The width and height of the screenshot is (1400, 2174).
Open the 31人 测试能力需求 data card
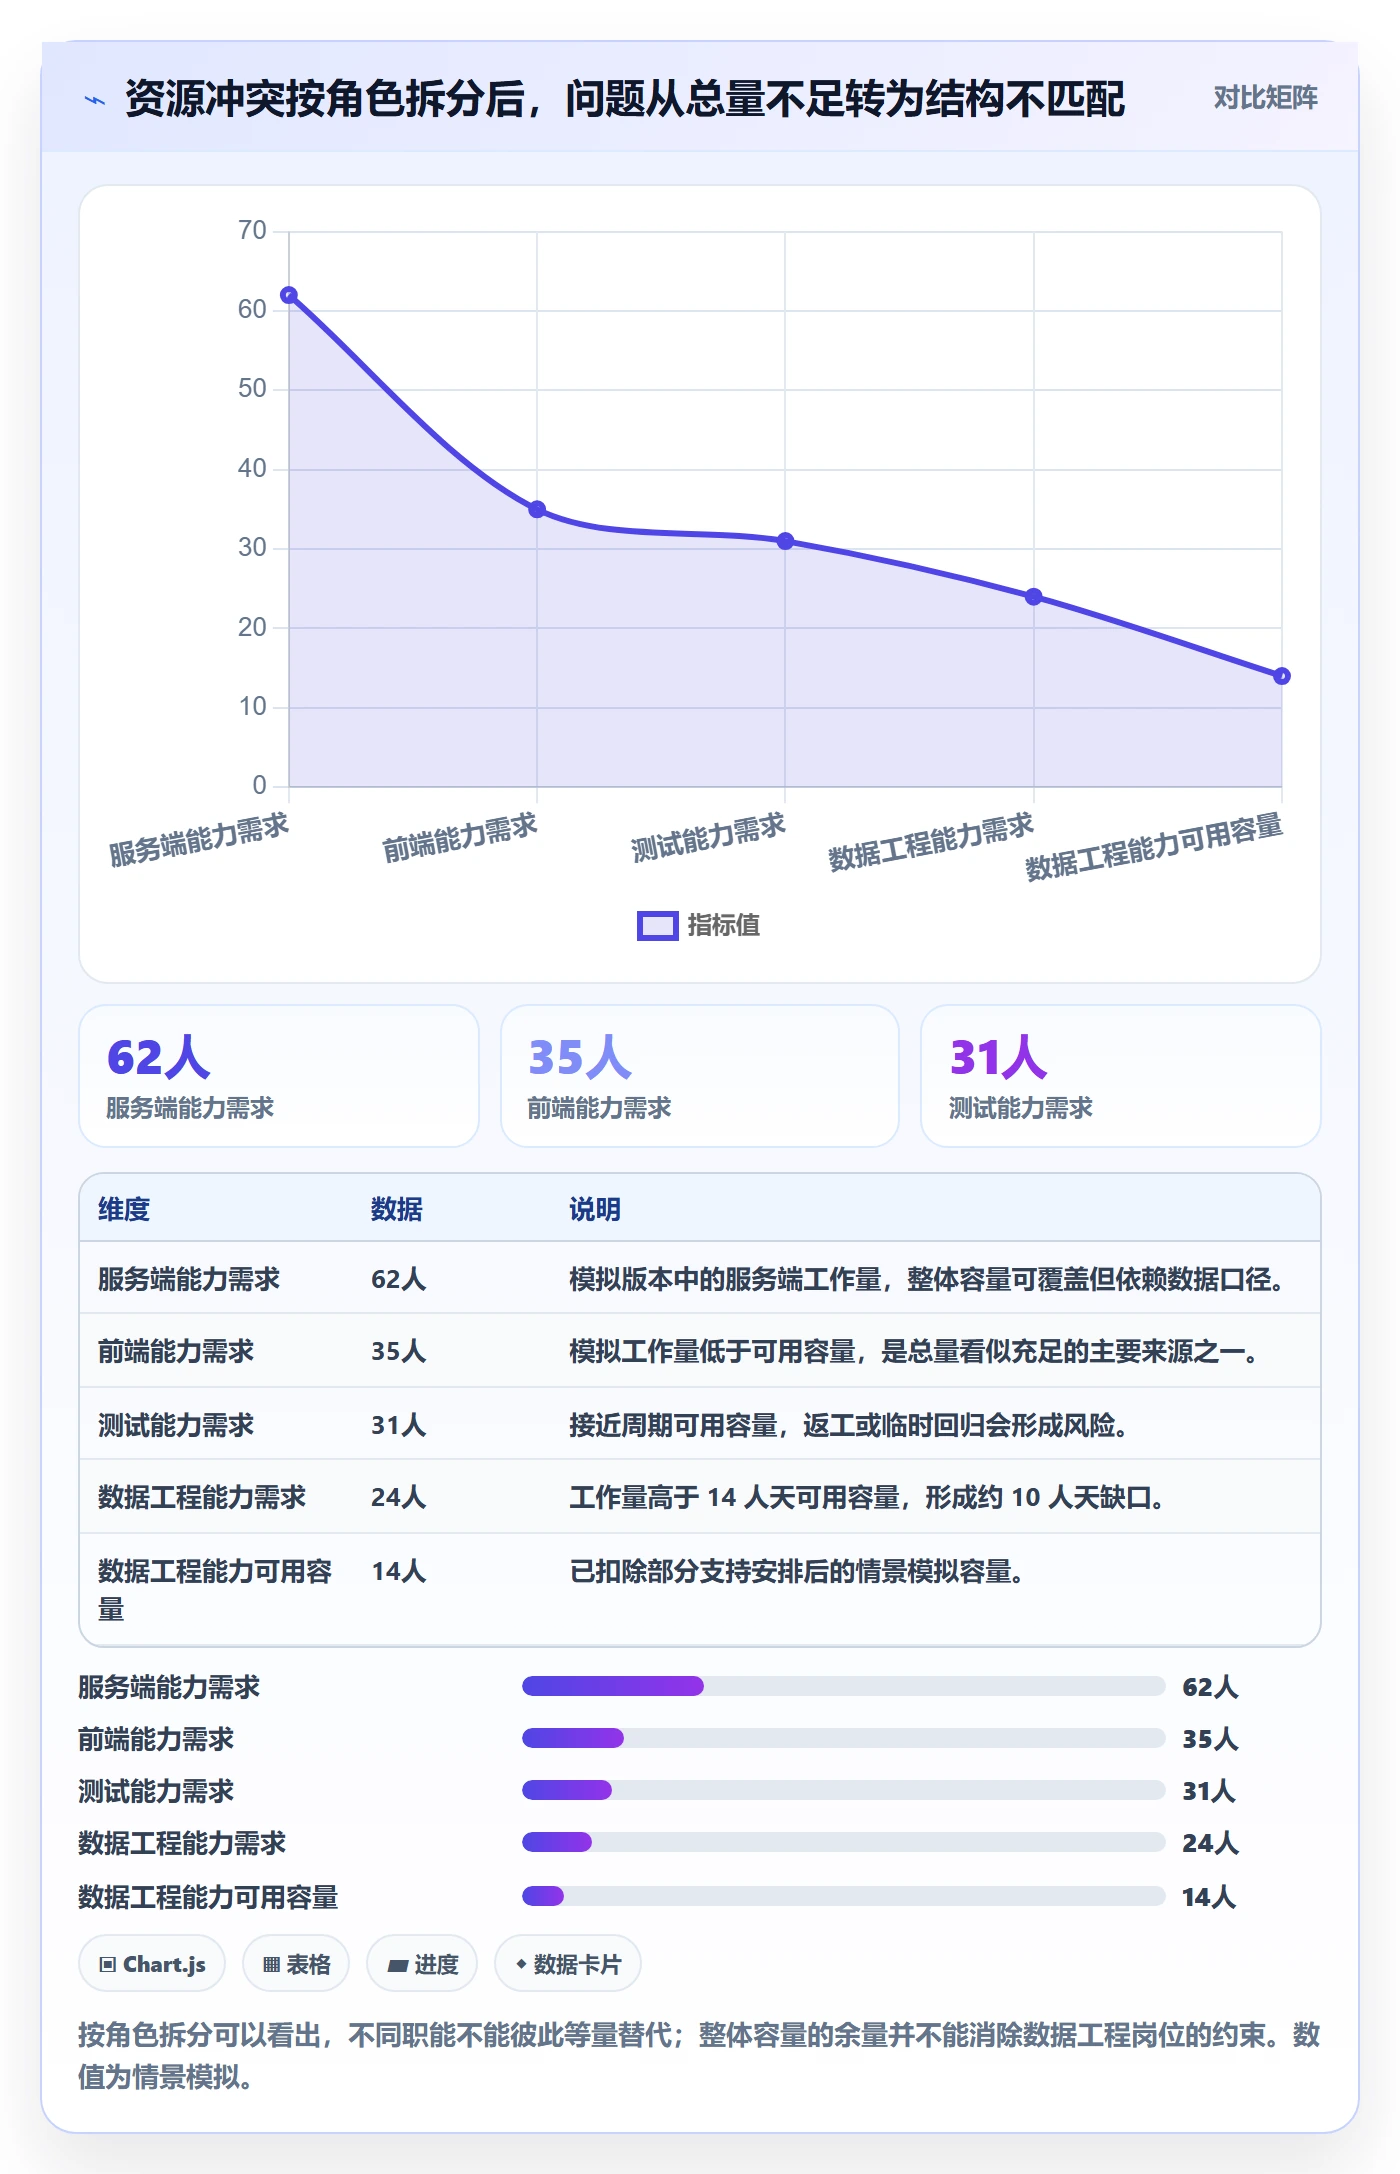tap(1120, 1076)
